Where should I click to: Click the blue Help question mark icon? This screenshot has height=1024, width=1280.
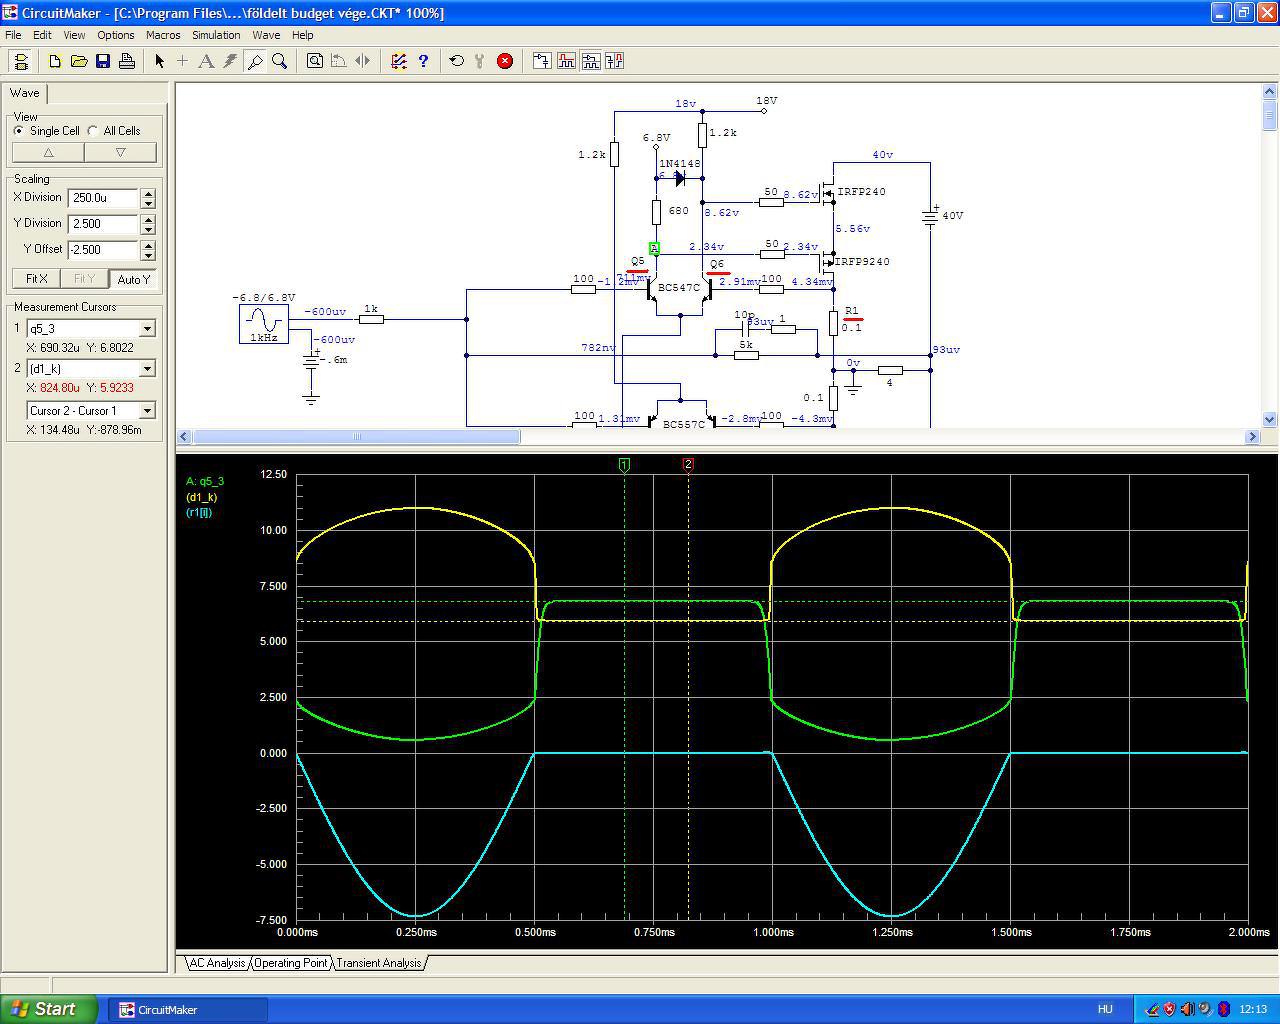click(x=423, y=61)
